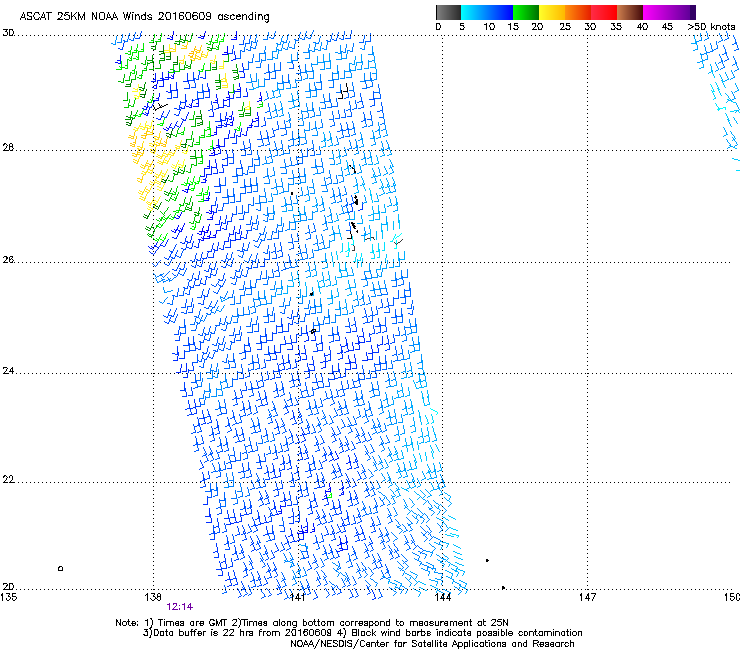Screen dimensions: 740x650
Task: Click the legend label 25
Action: click(565, 27)
